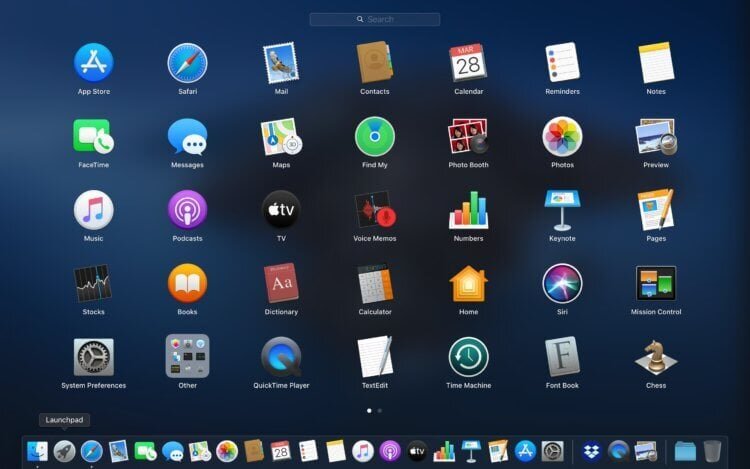The width and height of the screenshot is (750, 469).
Task: Launch Calculator
Action: click(375, 284)
